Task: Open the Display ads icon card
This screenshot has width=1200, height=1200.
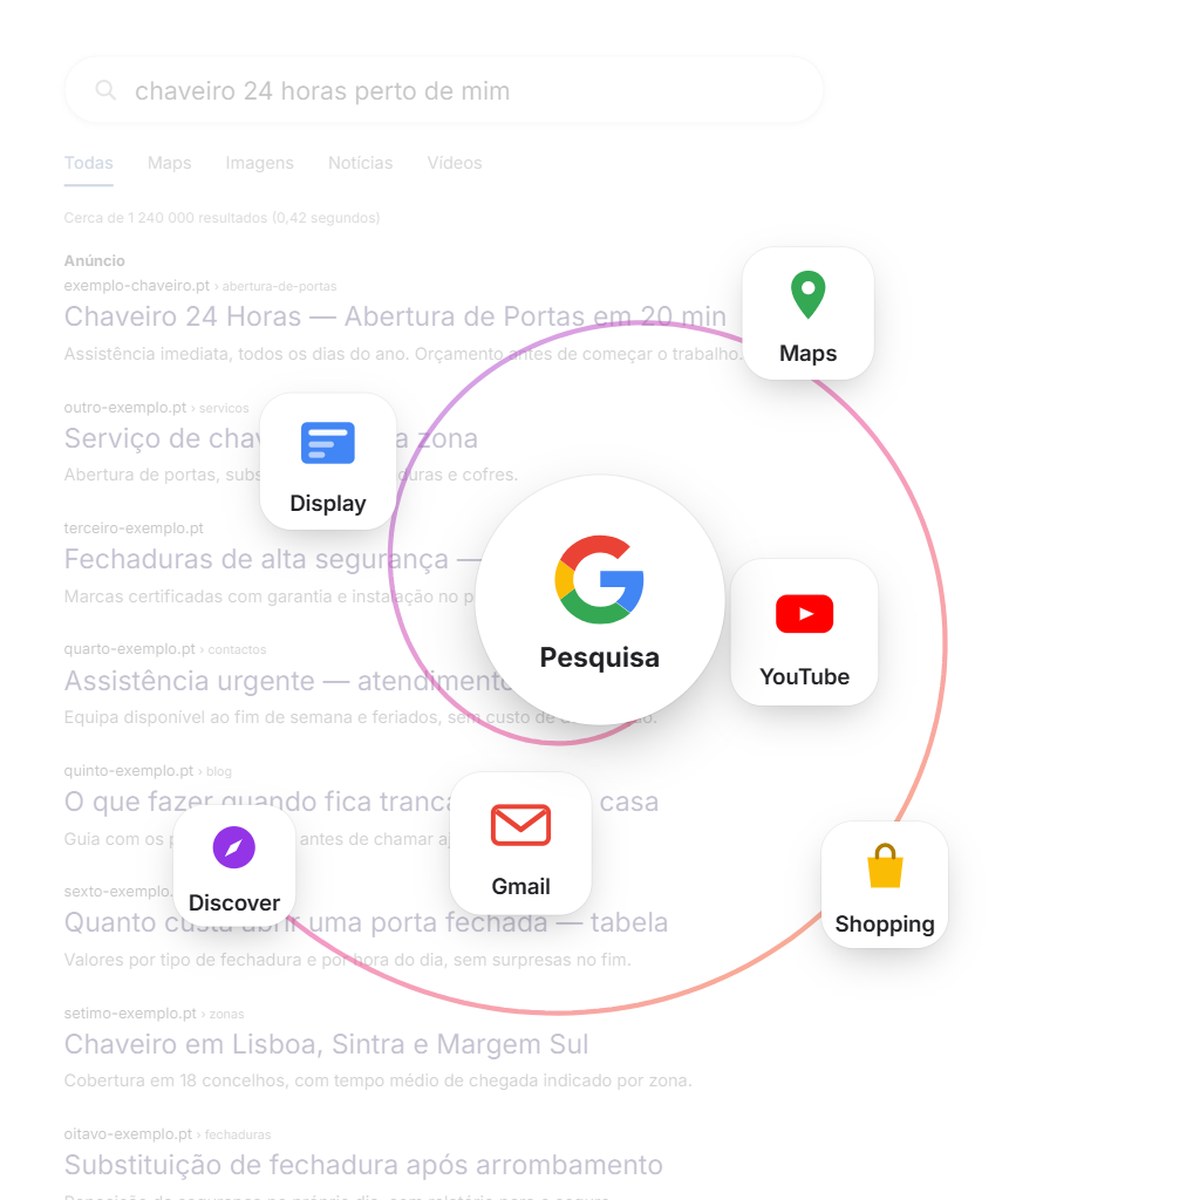Action: pos(328,461)
